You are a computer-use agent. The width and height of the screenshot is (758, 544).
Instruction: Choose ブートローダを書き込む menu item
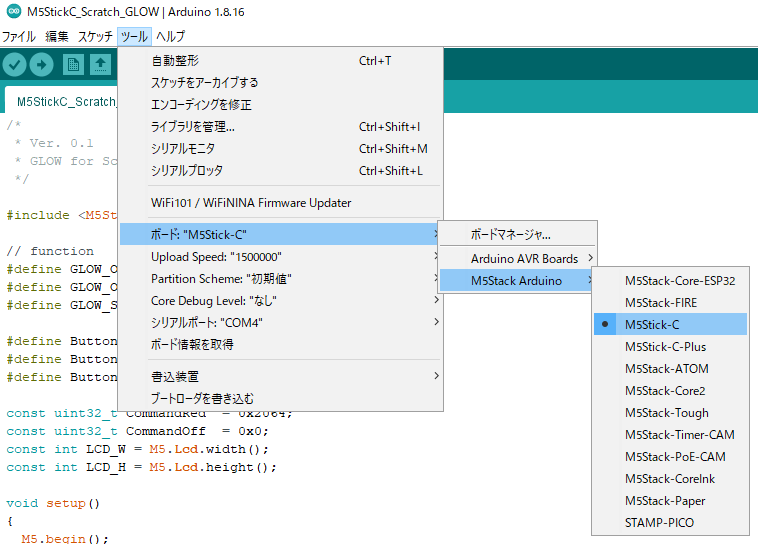point(281,398)
